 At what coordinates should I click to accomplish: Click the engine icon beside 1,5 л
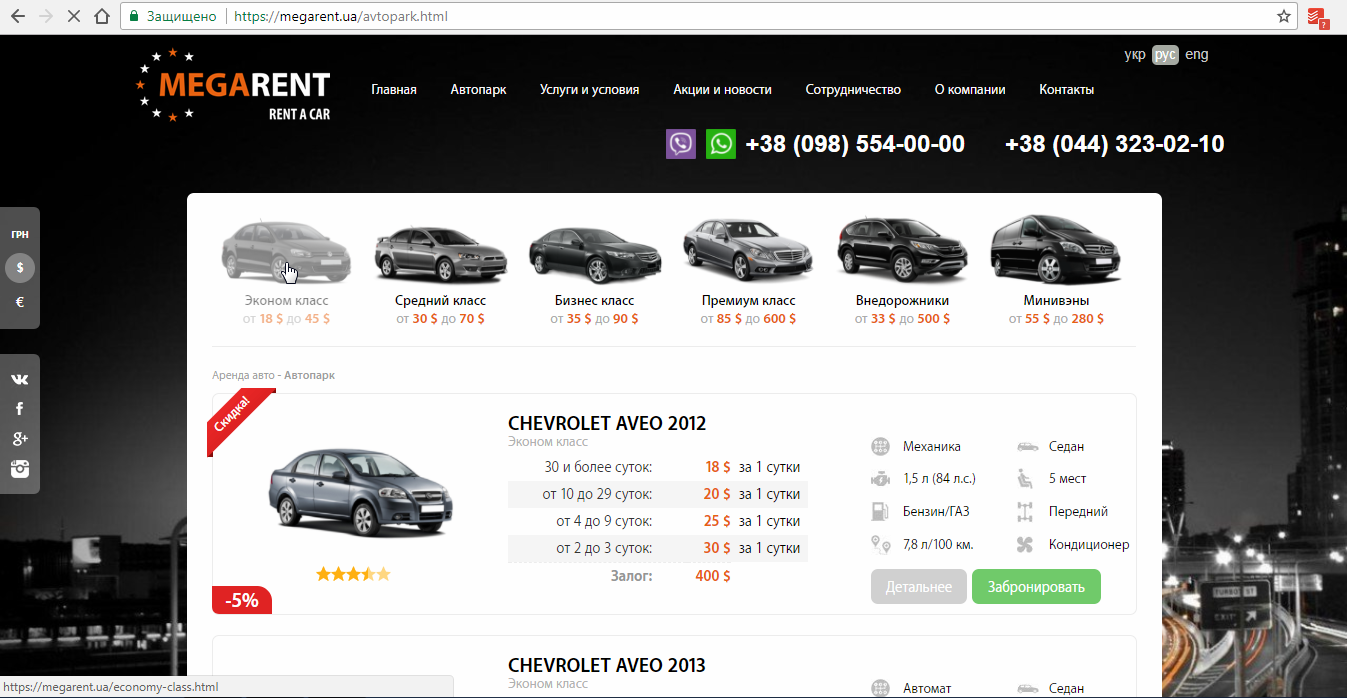click(880, 479)
